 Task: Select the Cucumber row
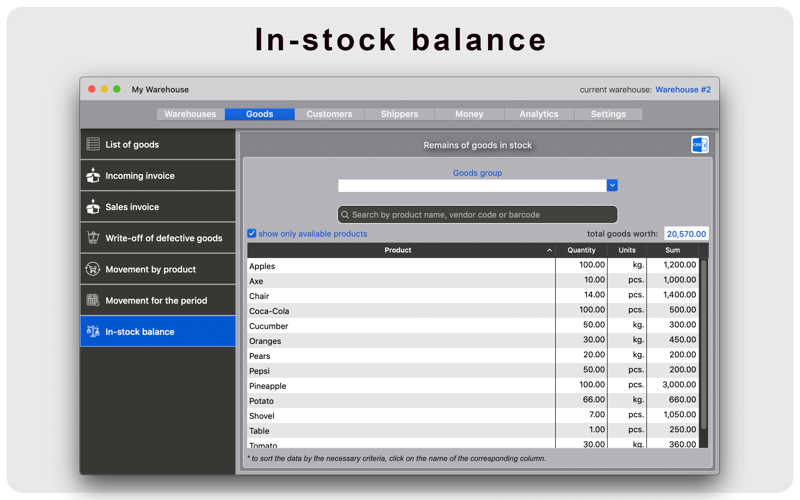tap(473, 326)
